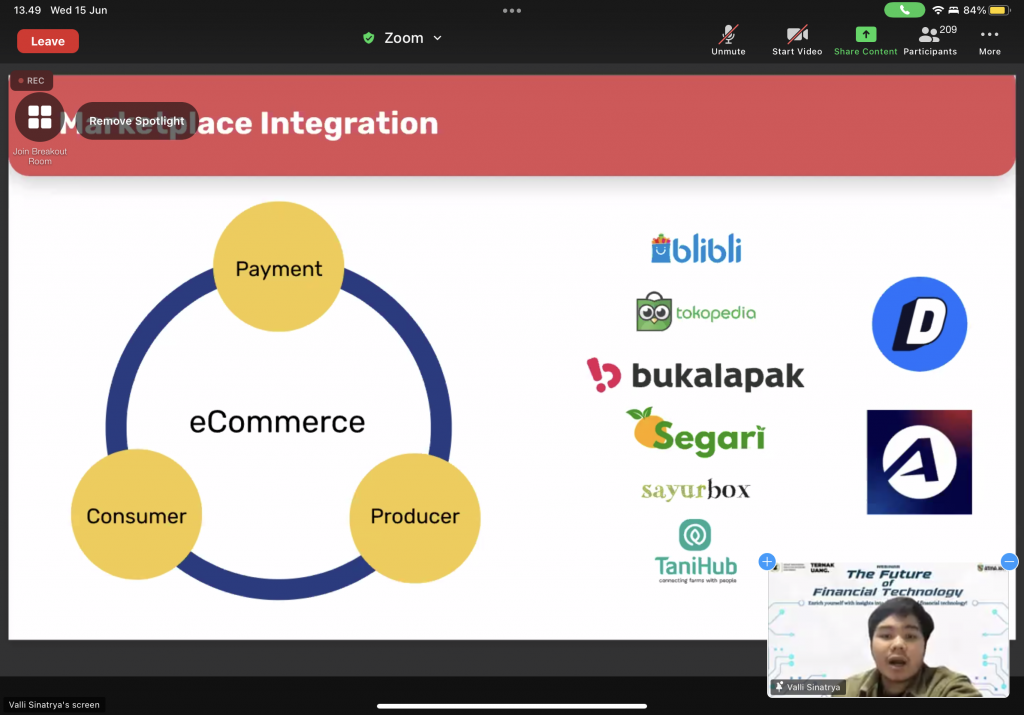The height and width of the screenshot is (715, 1024).
Task: Click the Payment circle in diagram
Action: [x=279, y=266]
